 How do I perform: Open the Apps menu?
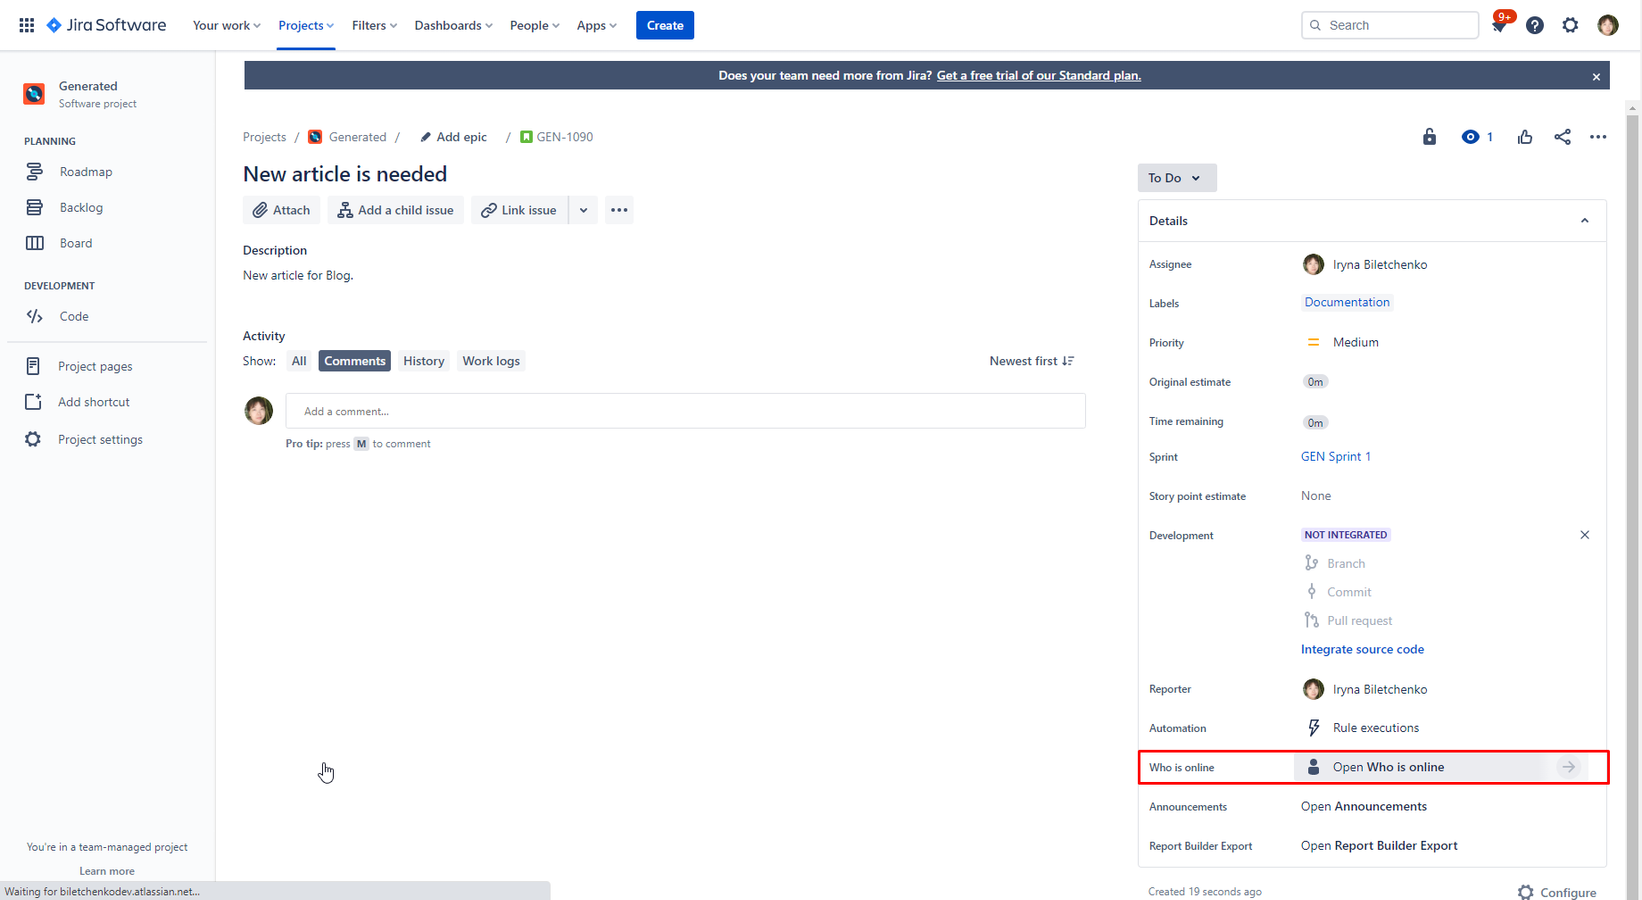click(596, 25)
